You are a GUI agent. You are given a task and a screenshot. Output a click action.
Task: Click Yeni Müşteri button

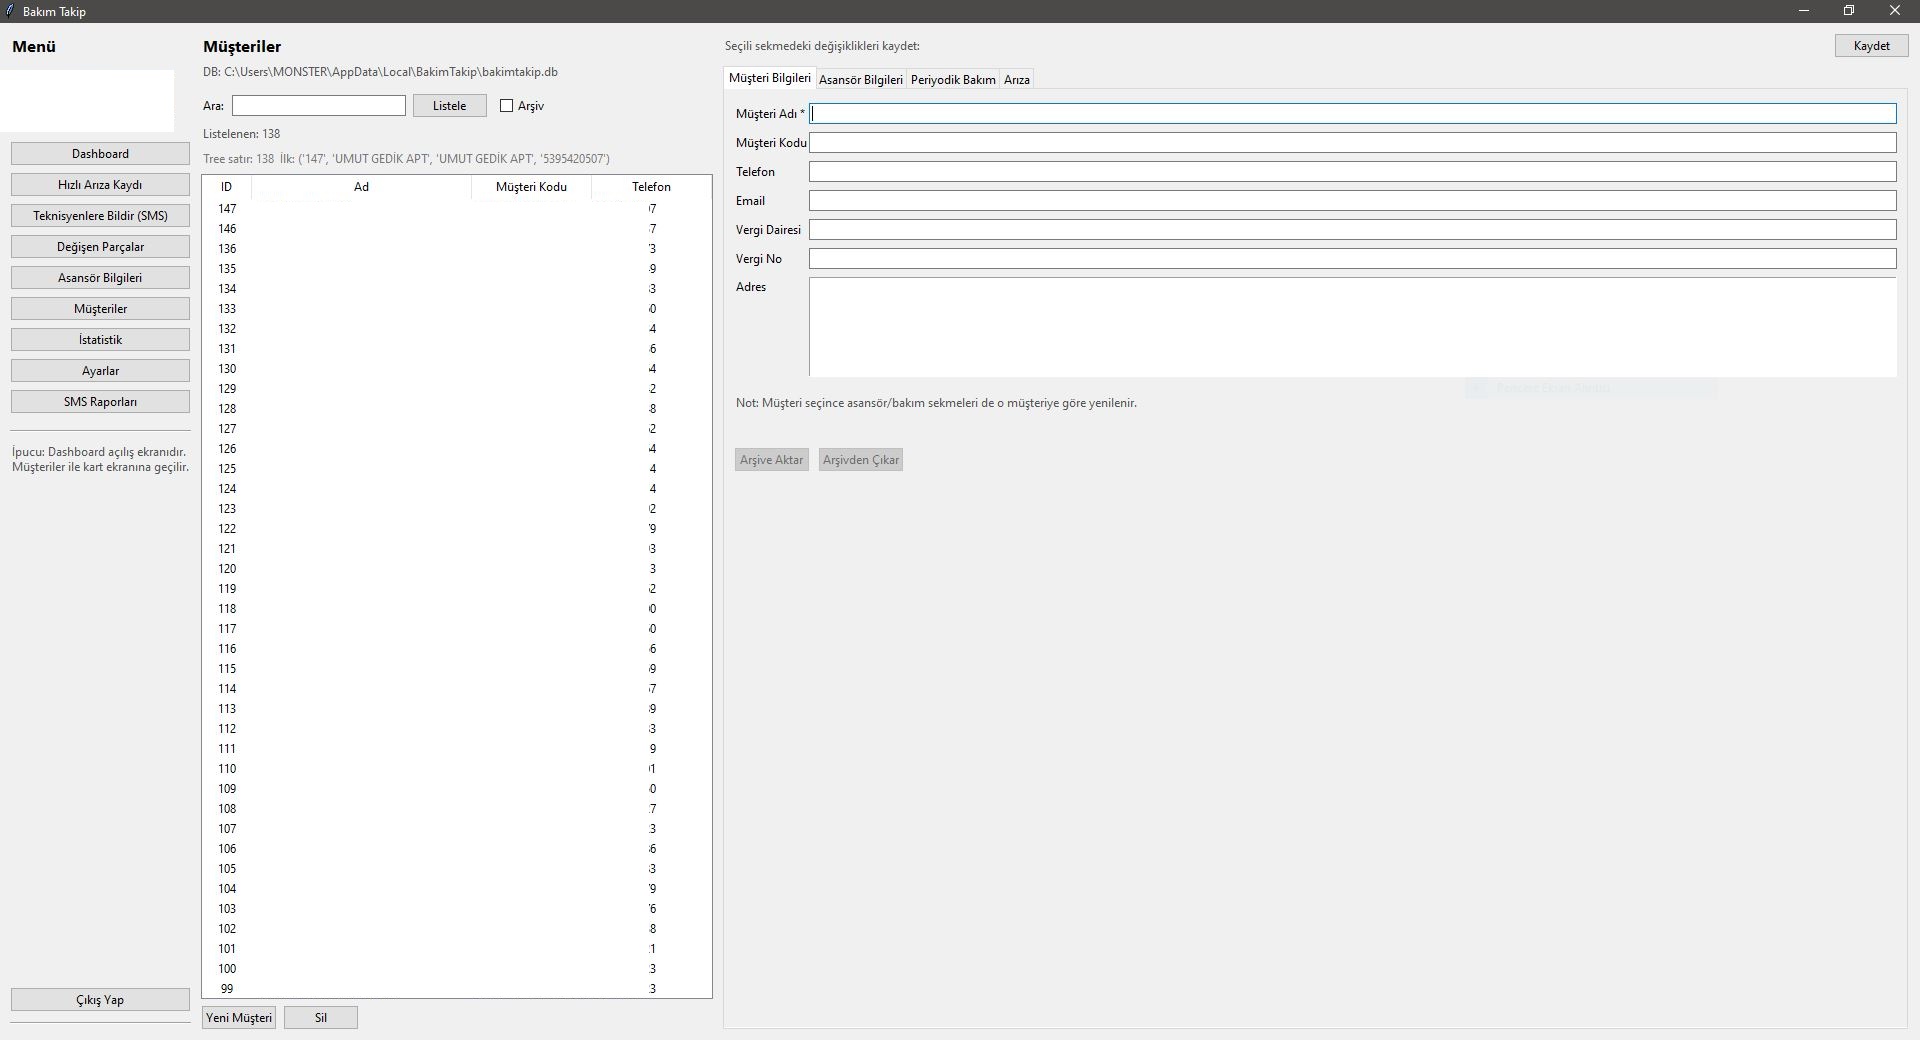239,1018
